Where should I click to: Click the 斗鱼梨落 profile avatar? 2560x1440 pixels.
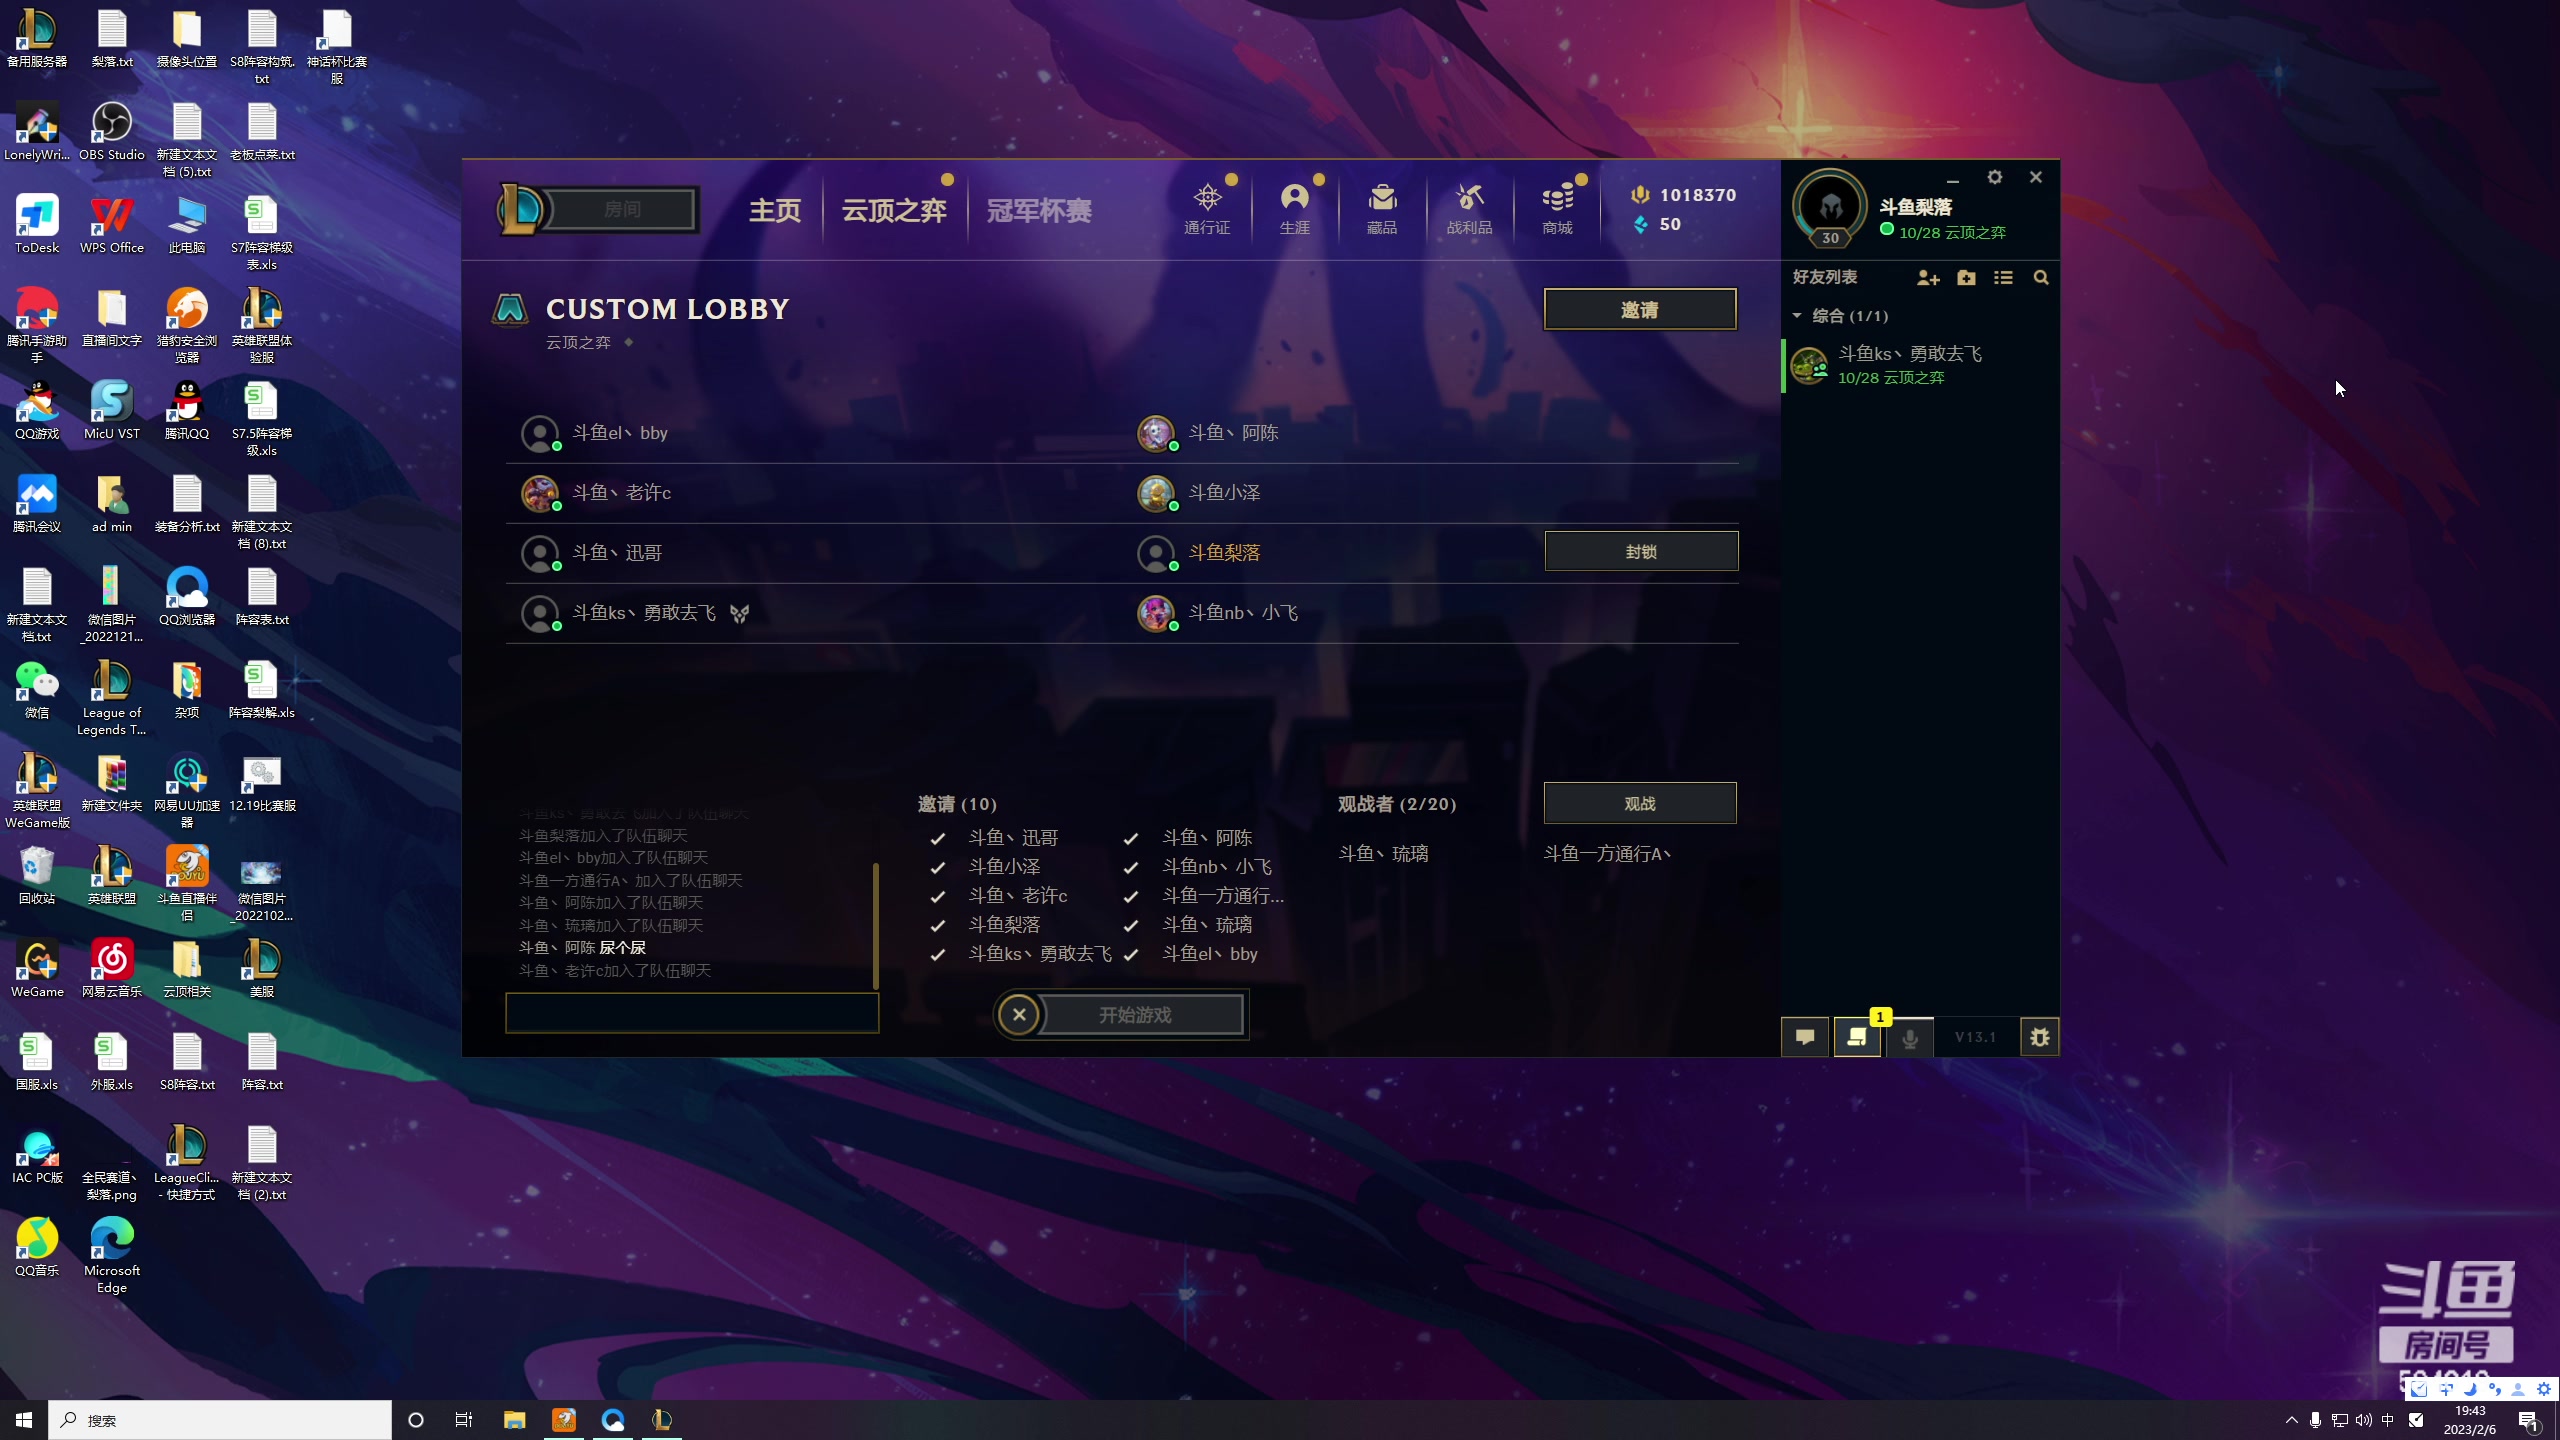1830,207
